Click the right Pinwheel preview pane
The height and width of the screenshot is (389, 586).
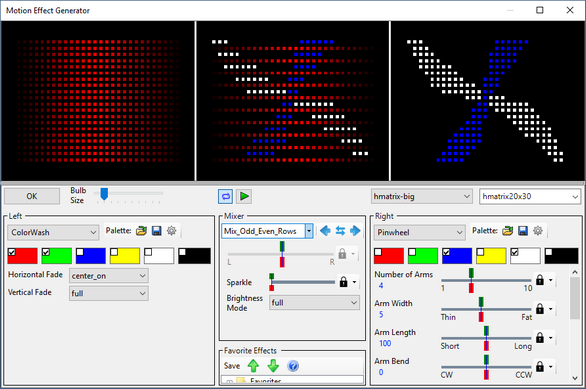click(x=487, y=101)
